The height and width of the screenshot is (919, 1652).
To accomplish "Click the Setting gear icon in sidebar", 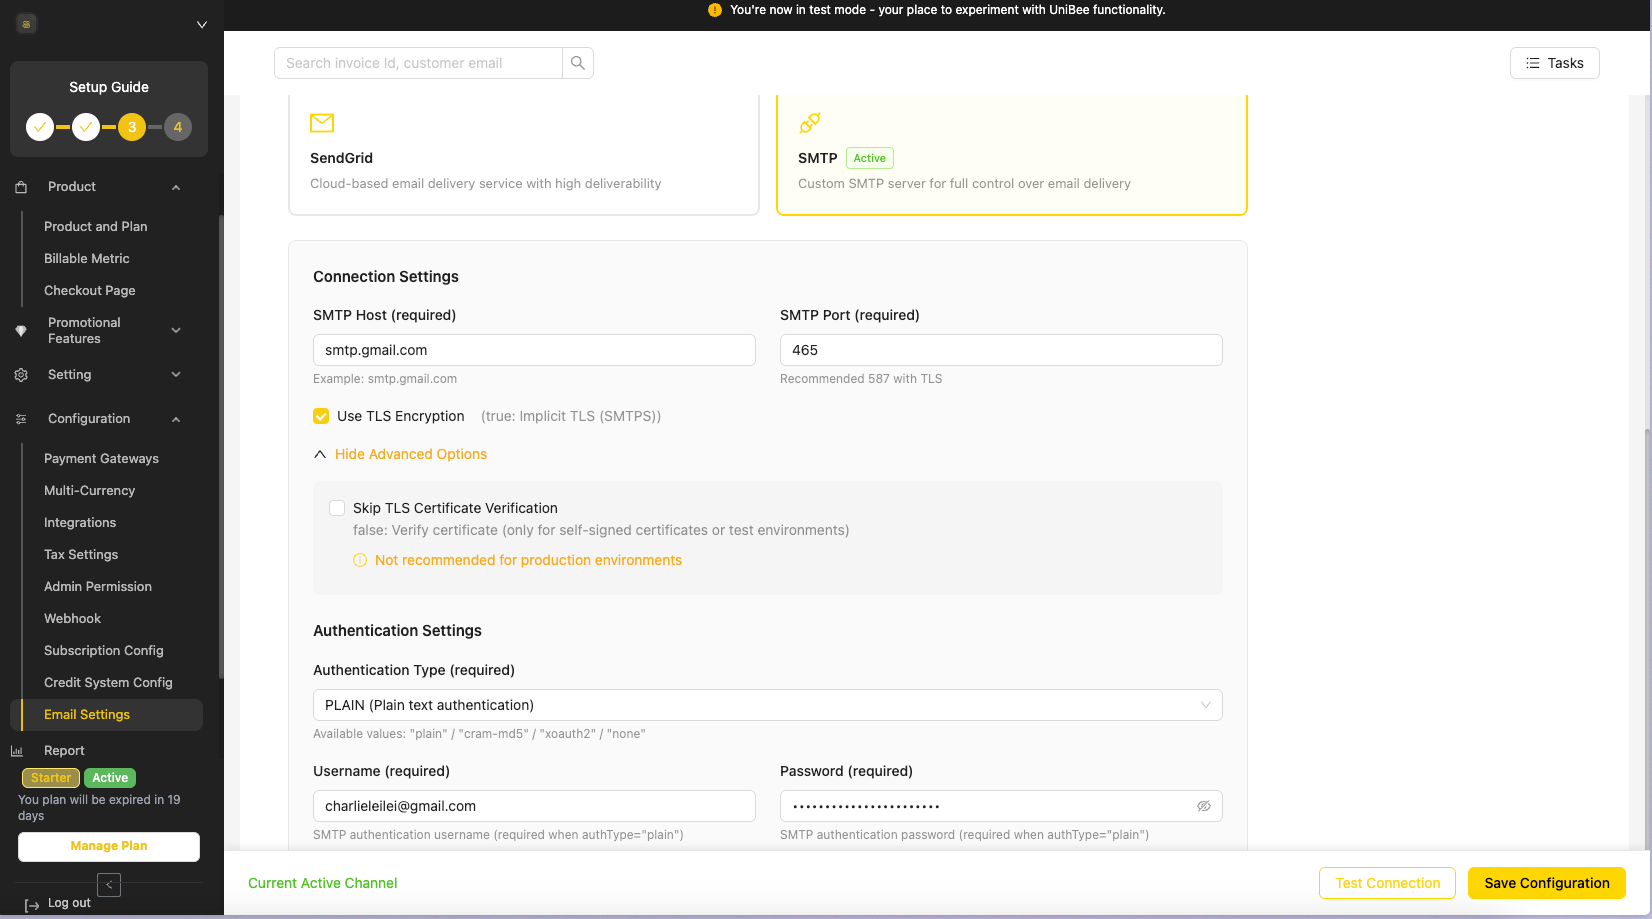I will click(x=21, y=374).
